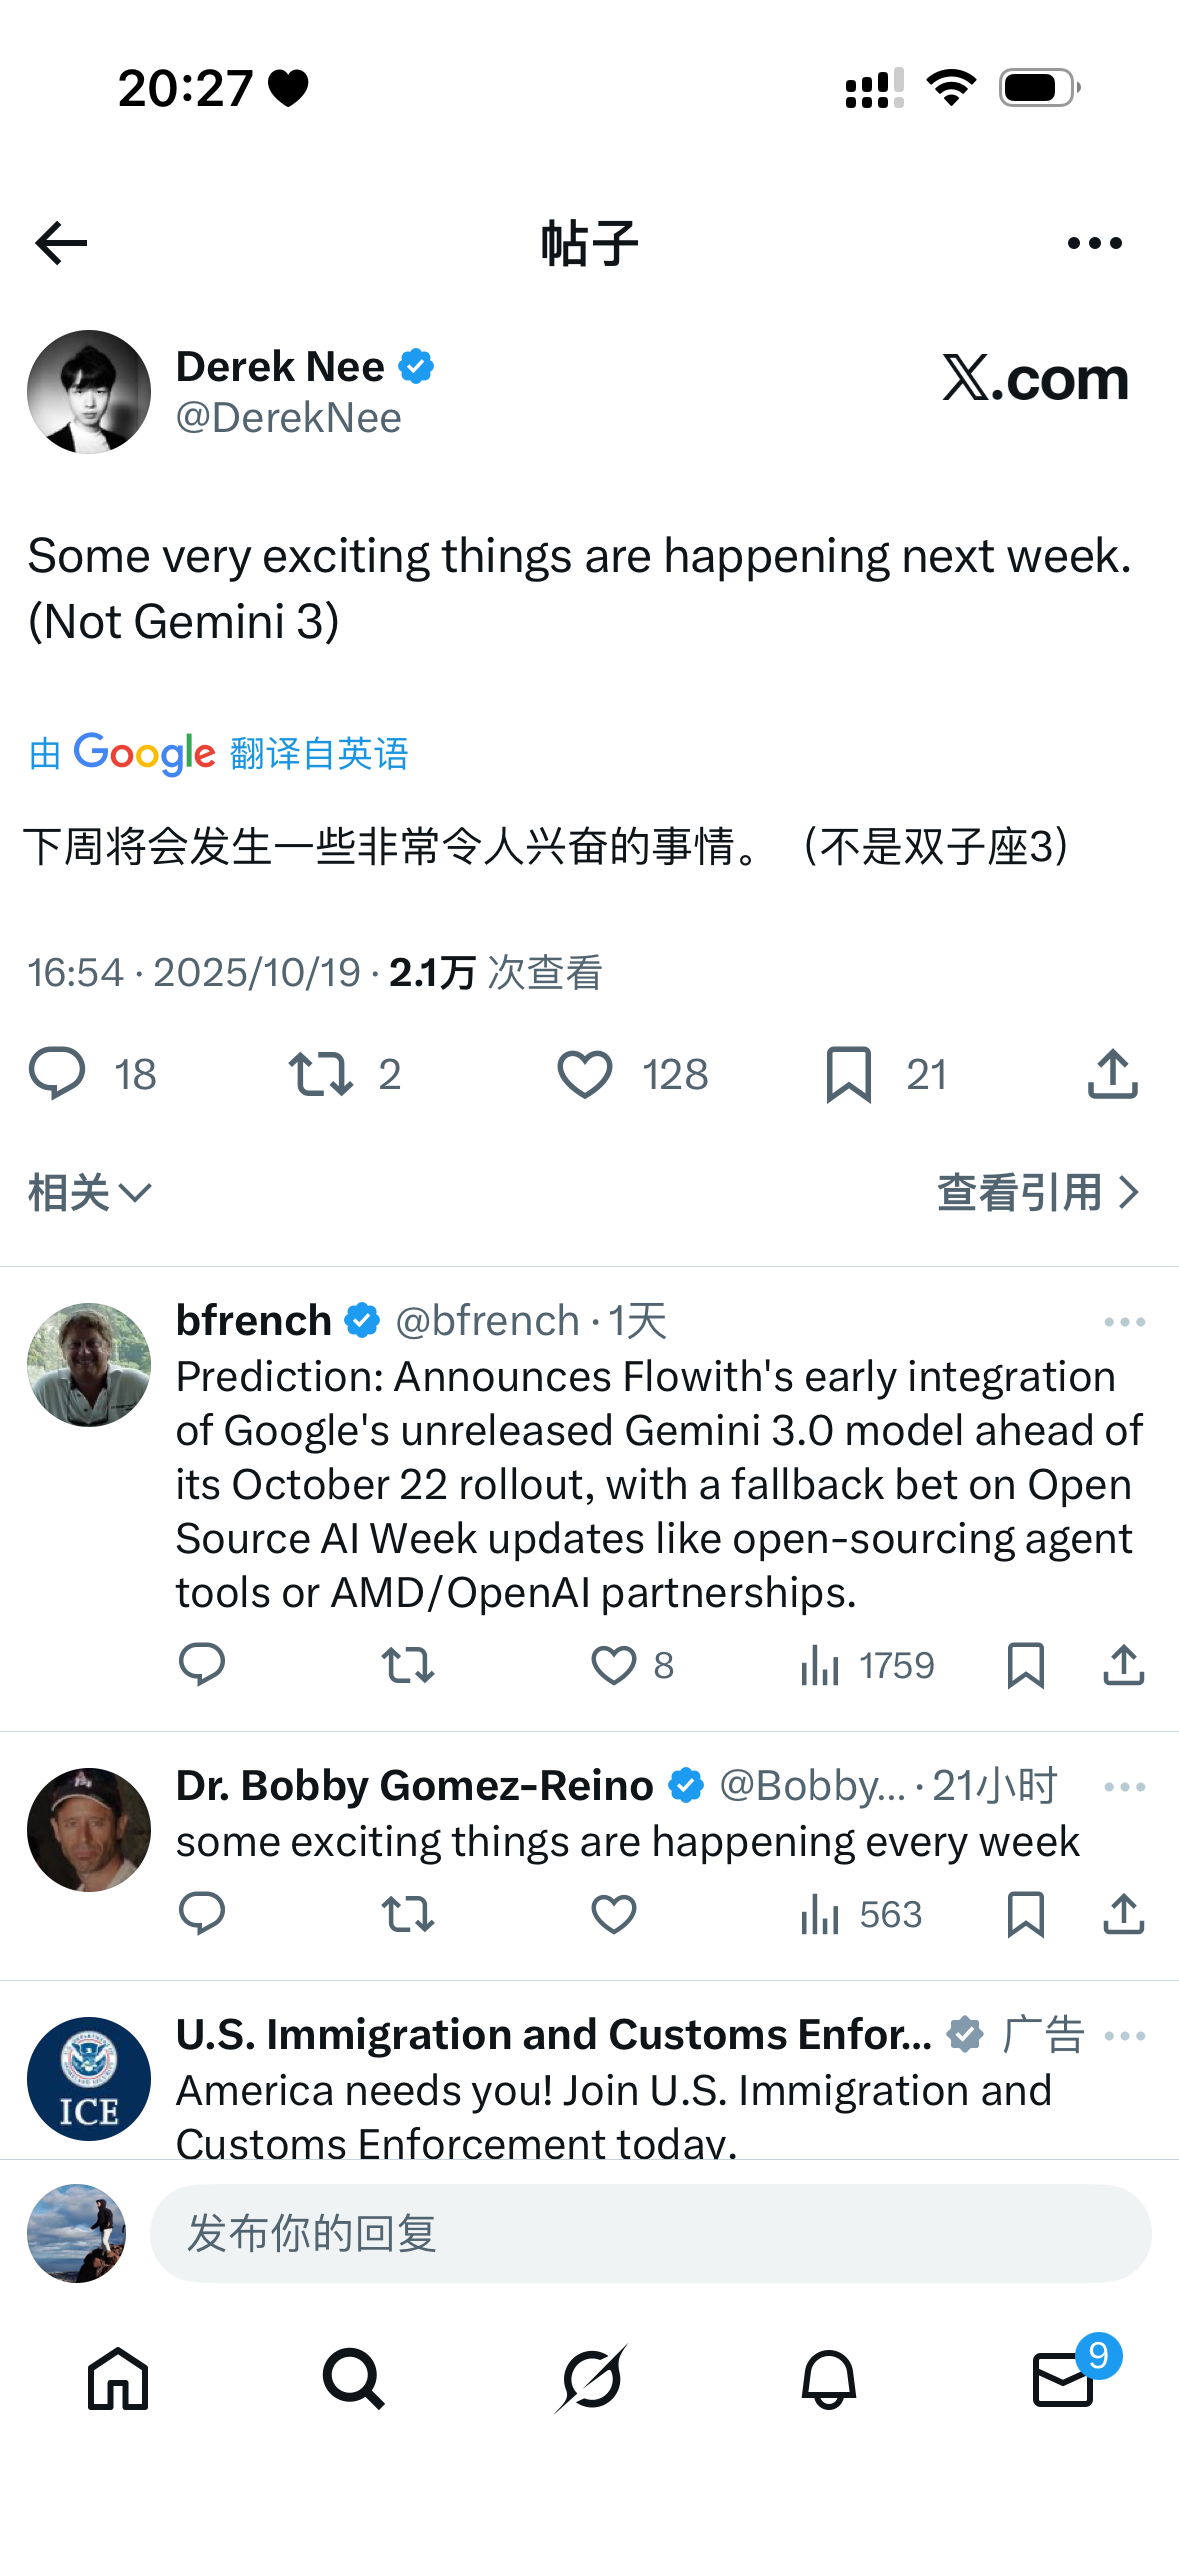The width and height of the screenshot is (1179, 2556).
Task: Bookmark Derek Nee's main post
Action: [849, 1074]
